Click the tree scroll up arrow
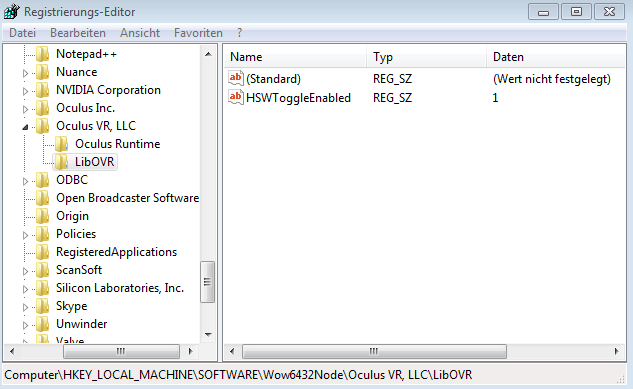 click(208, 54)
